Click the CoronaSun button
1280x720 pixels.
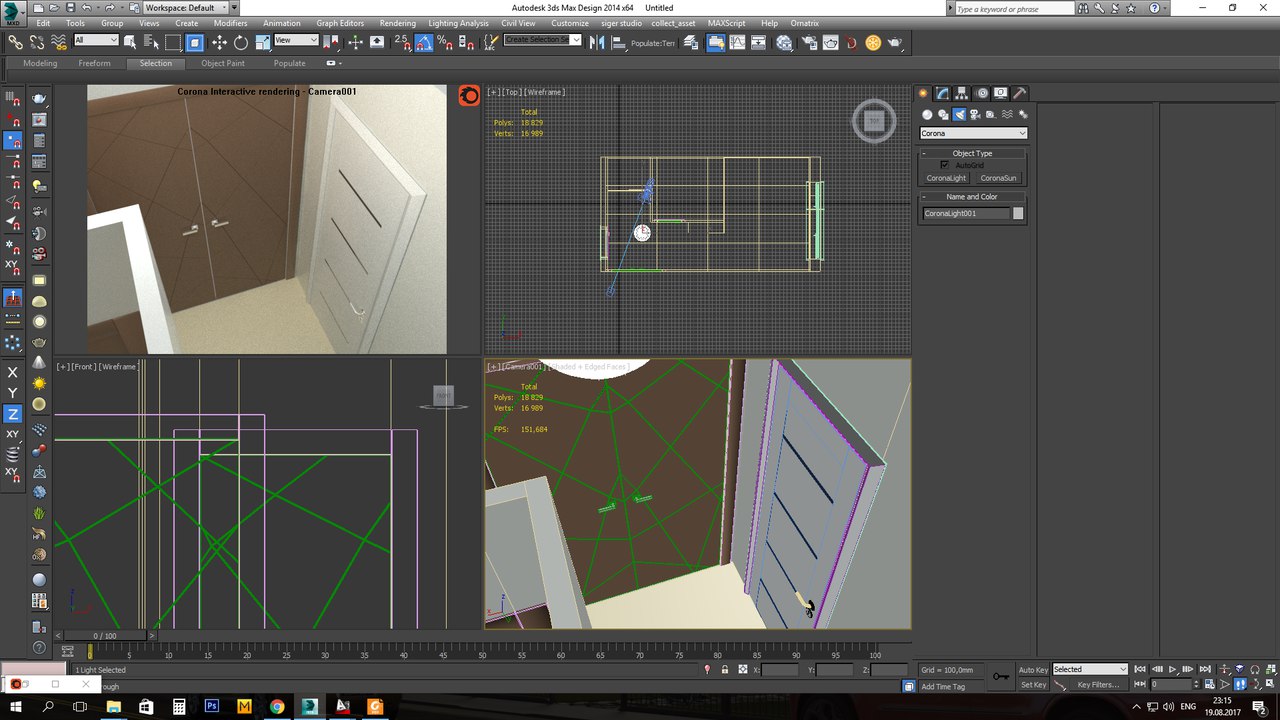click(x=998, y=178)
